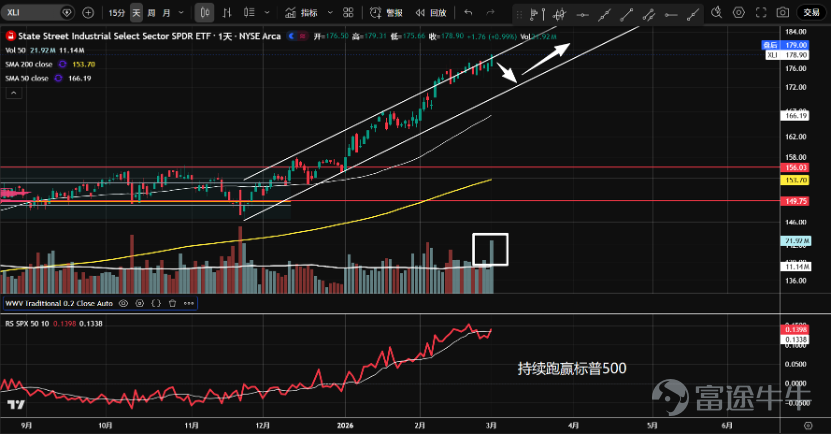Start bar replay with the 回放 button
The image size is (832, 434).
[x=430, y=13]
